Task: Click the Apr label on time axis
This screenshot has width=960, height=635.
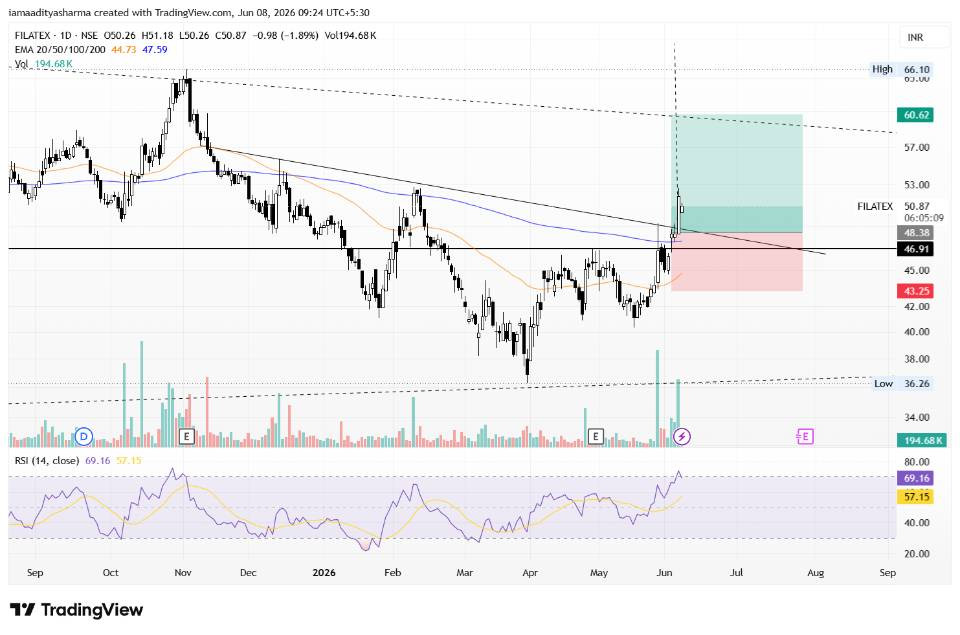Action: (530, 573)
